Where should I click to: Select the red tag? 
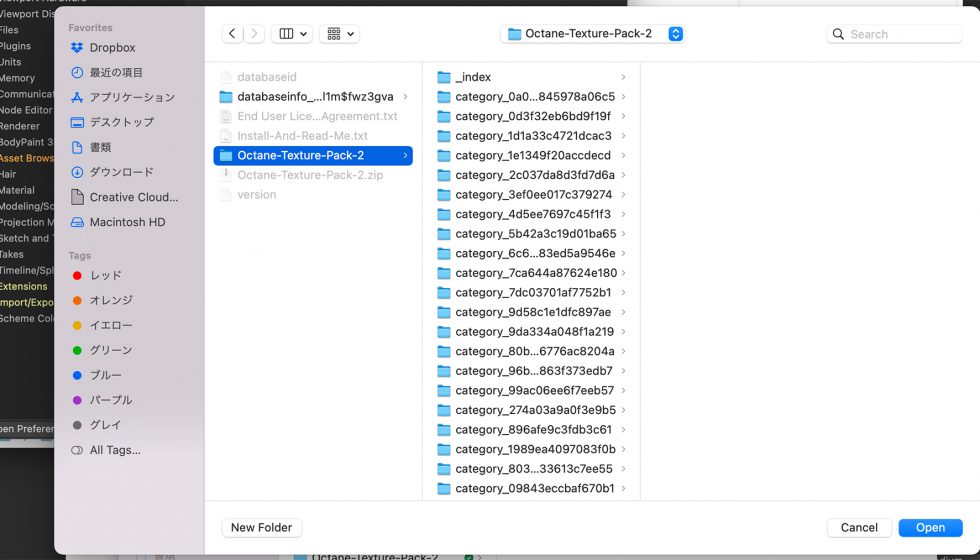(x=77, y=275)
